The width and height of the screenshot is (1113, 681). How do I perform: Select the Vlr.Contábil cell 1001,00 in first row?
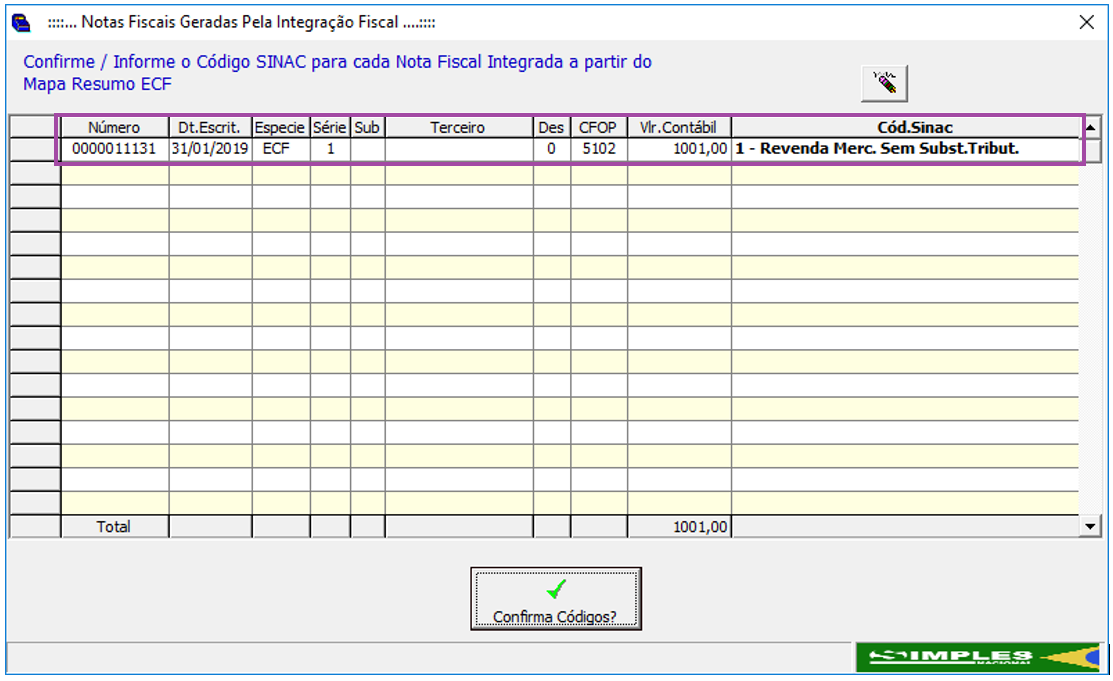(679, 149)
